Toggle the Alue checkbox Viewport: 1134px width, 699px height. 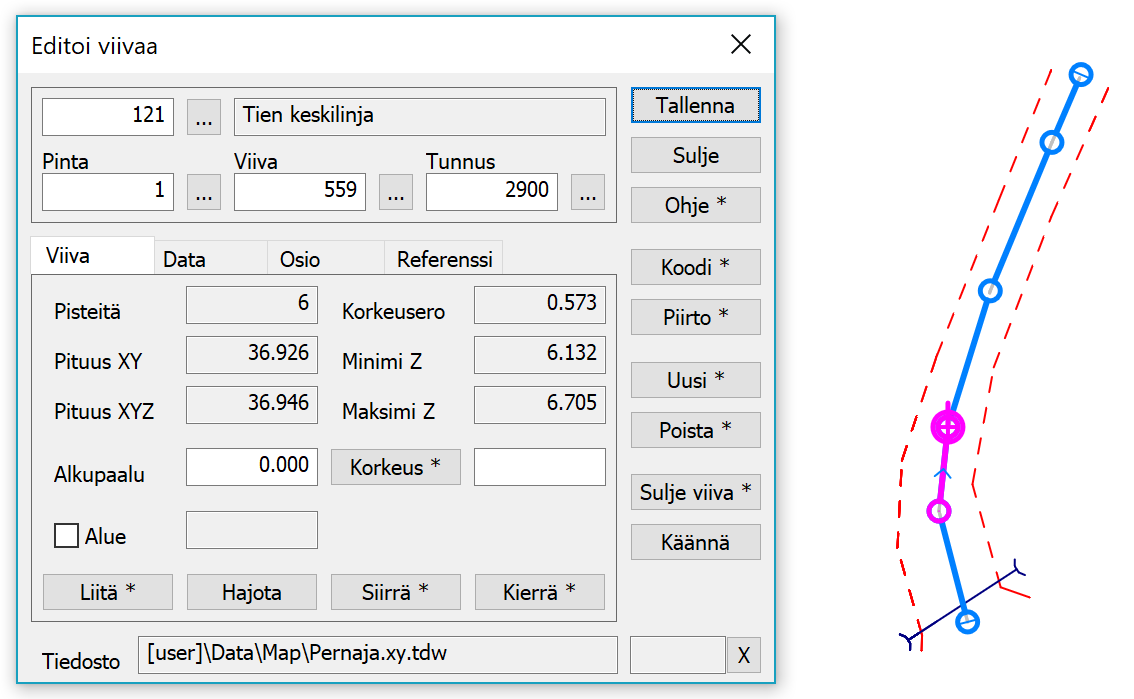pyautogui.click(x=67, y=536)
